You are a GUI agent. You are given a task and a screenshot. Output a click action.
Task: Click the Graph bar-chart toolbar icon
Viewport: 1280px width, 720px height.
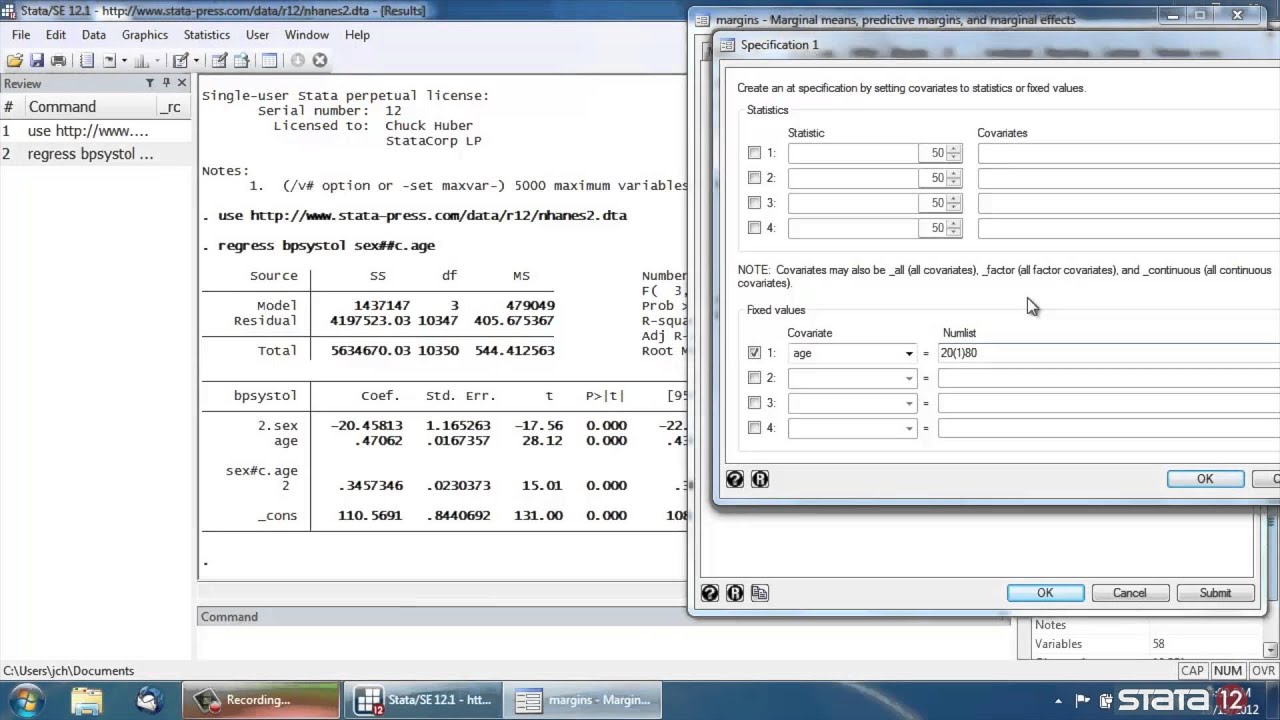(141, 60)
